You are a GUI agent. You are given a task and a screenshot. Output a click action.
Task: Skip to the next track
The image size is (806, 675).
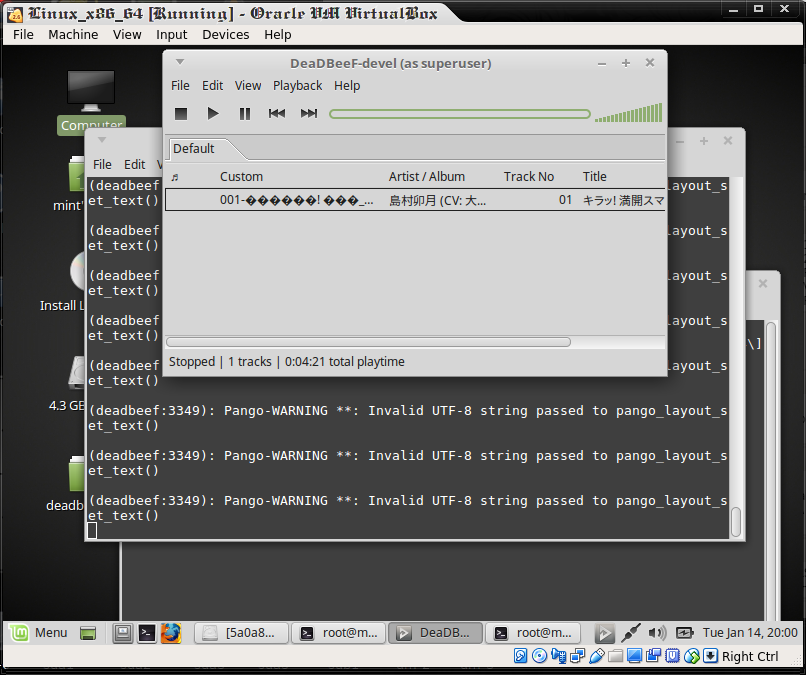(x=308, y=113)
